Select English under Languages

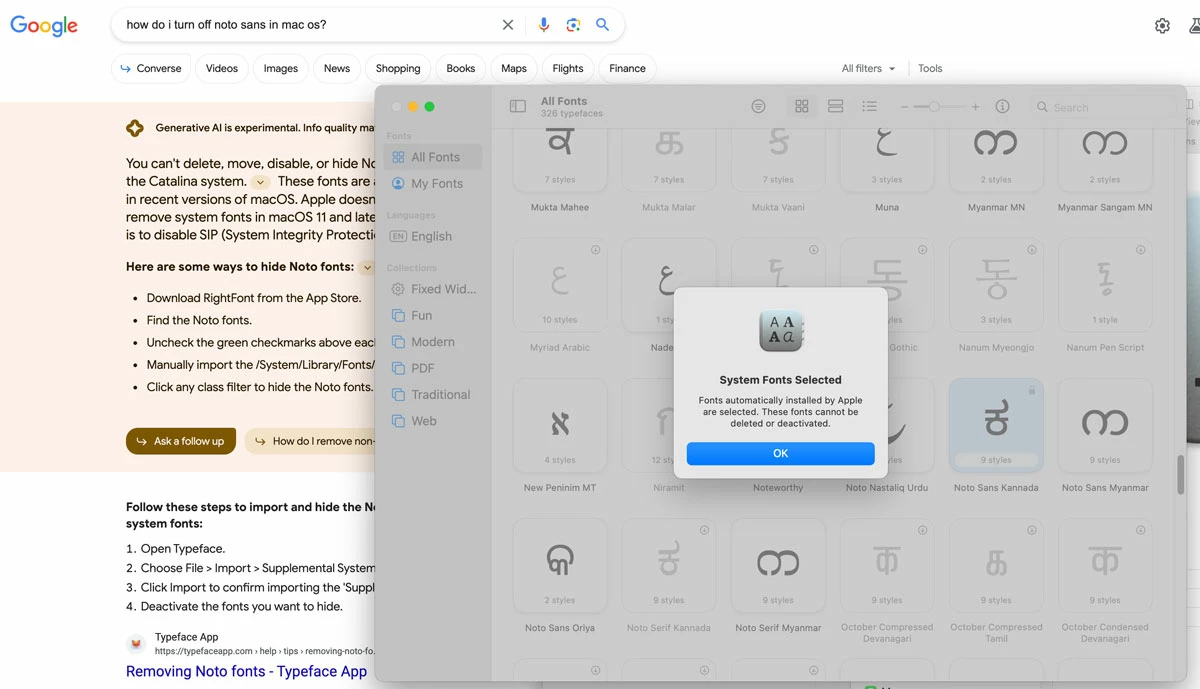pyautogui.click(x=433, y=236)
